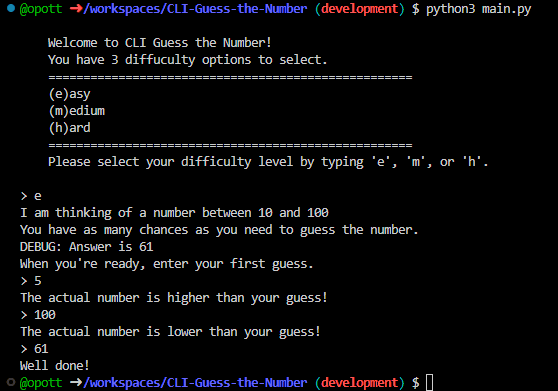
Task: Click the DEBUG: Answer is 61 line
Action: coord(86,247)
